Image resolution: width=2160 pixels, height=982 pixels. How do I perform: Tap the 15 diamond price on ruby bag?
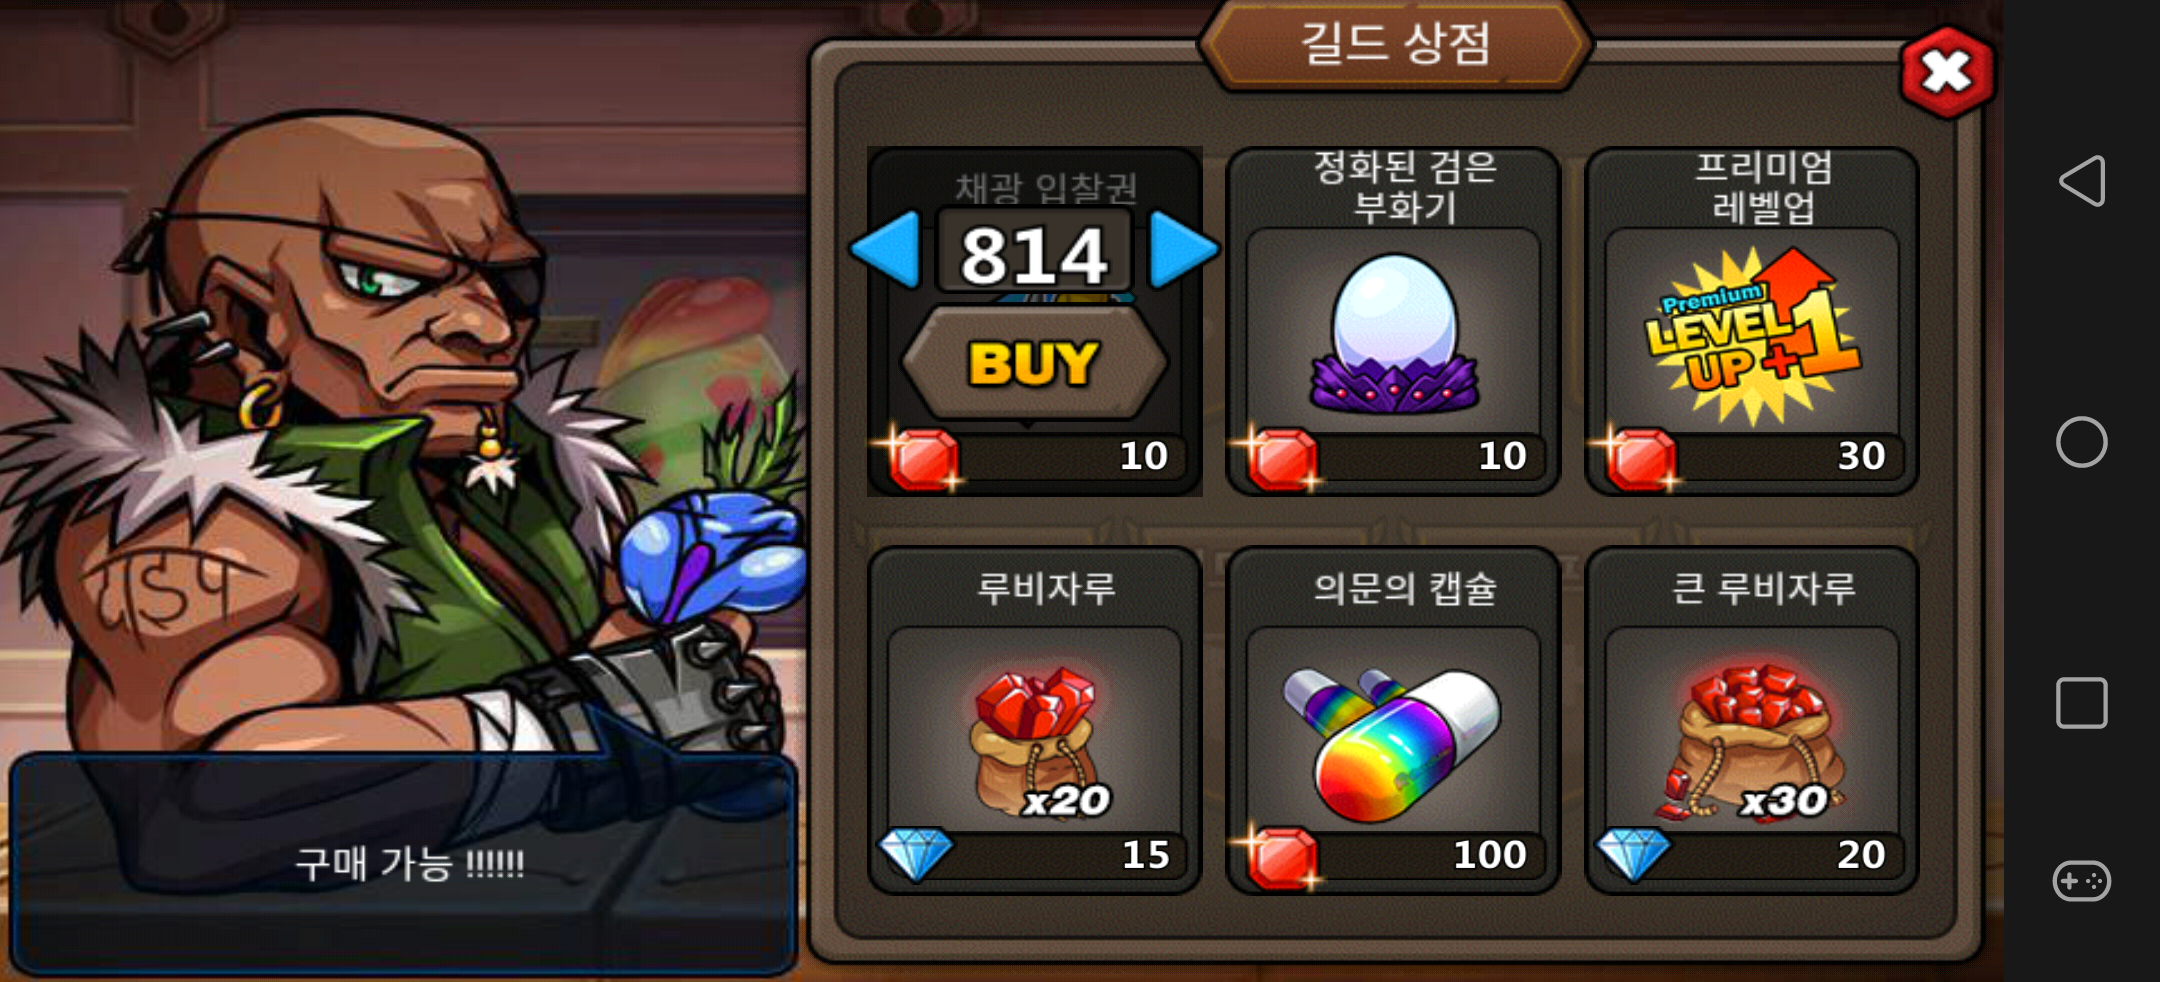click(1145, 855)
